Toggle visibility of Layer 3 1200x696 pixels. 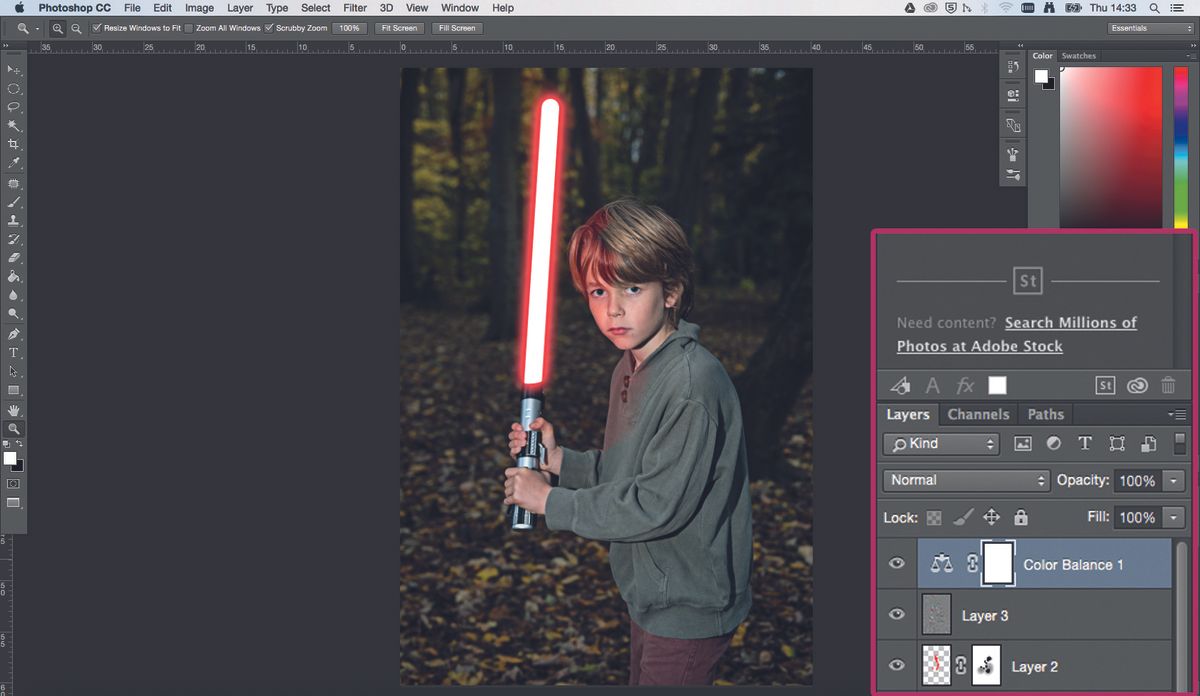point(897,615)
